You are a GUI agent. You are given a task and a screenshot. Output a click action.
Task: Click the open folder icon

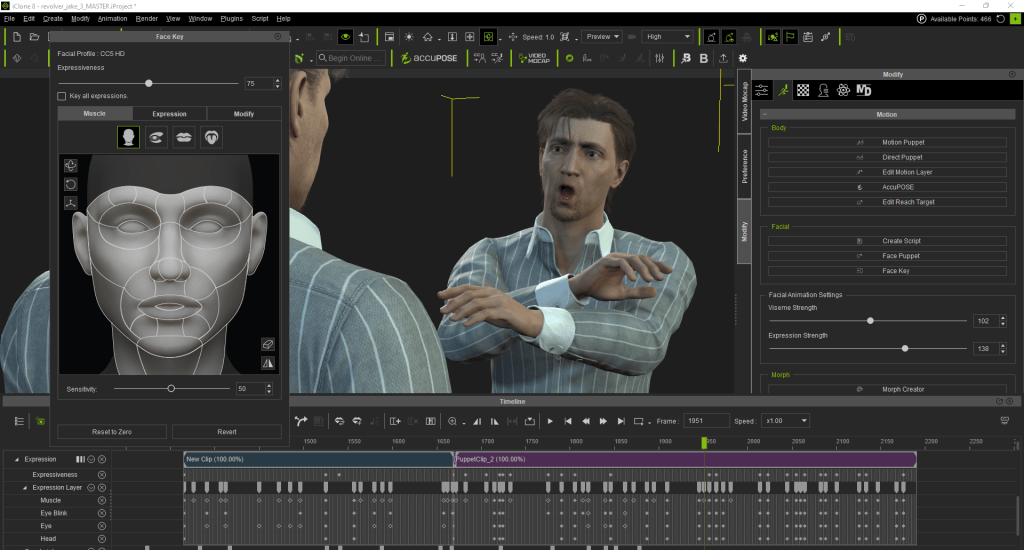point(35,37)
